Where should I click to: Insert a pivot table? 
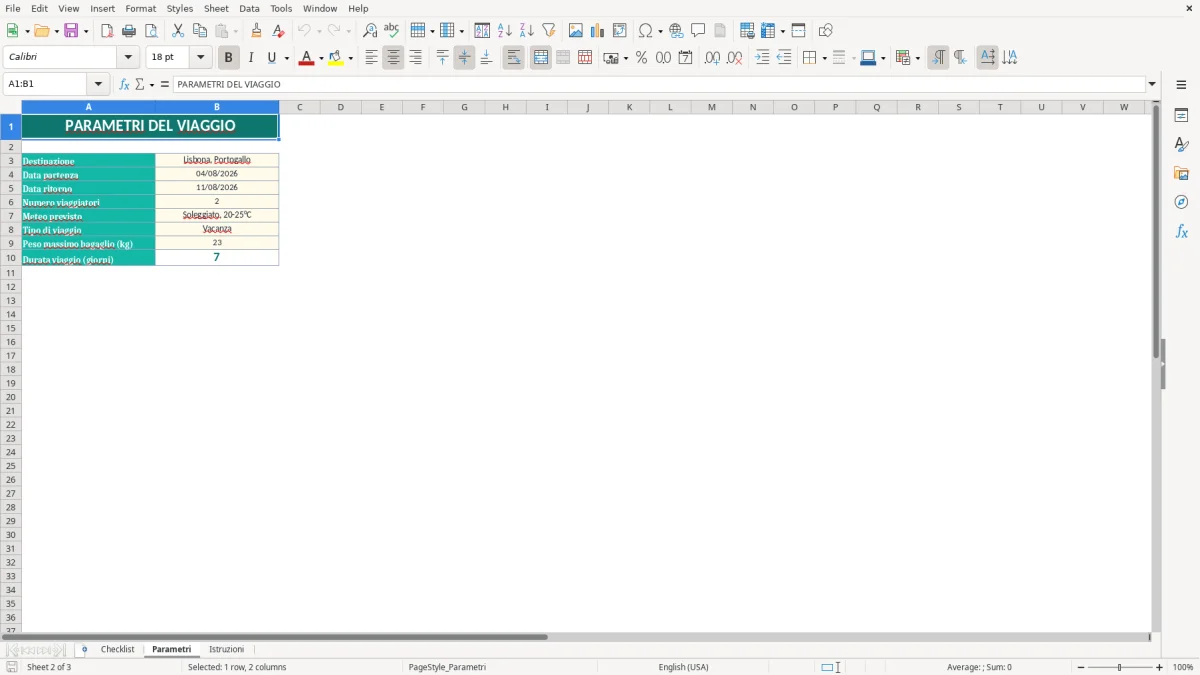click(620, 31)
